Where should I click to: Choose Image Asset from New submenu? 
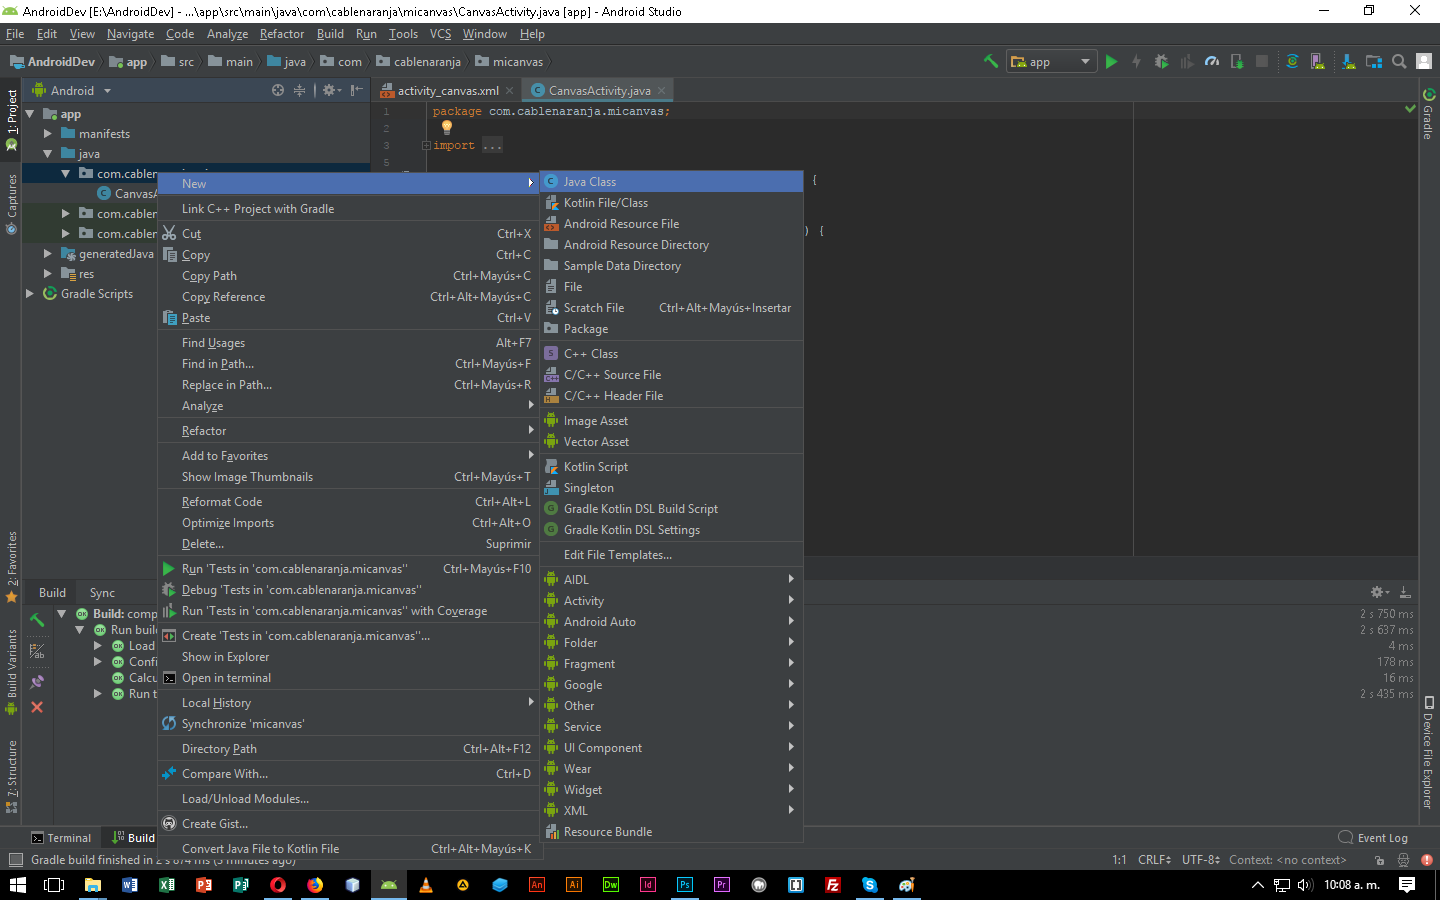pyautogui.click(x=671, y=421)
